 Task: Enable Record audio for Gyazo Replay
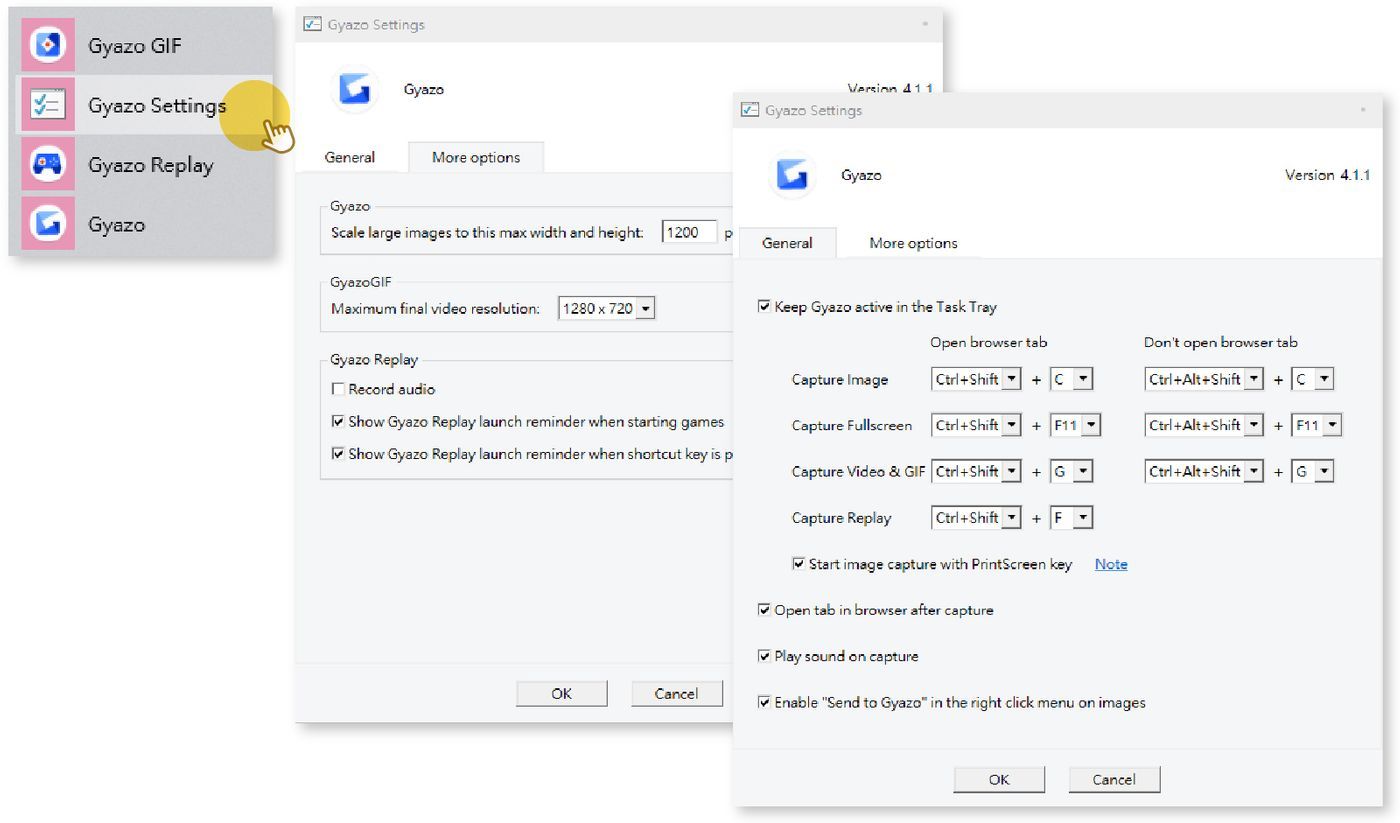point(338,389)
